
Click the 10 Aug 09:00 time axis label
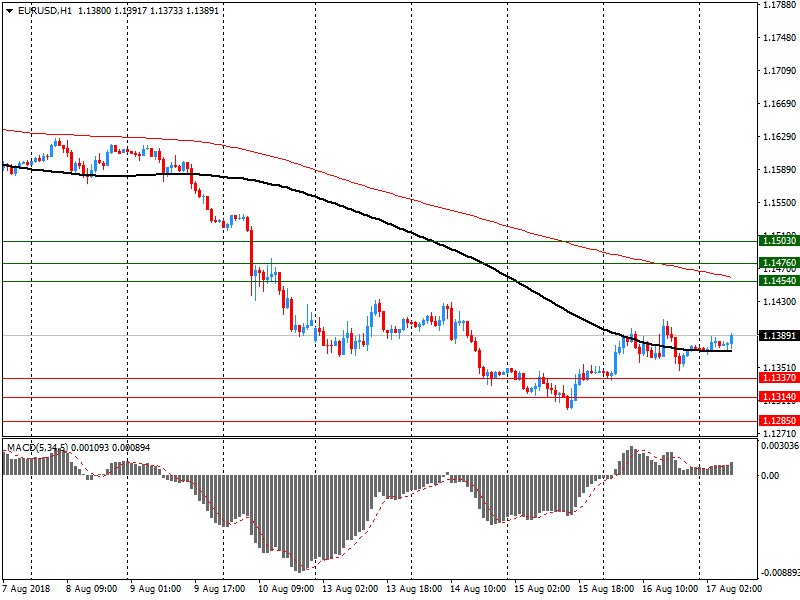click(286, 589)
